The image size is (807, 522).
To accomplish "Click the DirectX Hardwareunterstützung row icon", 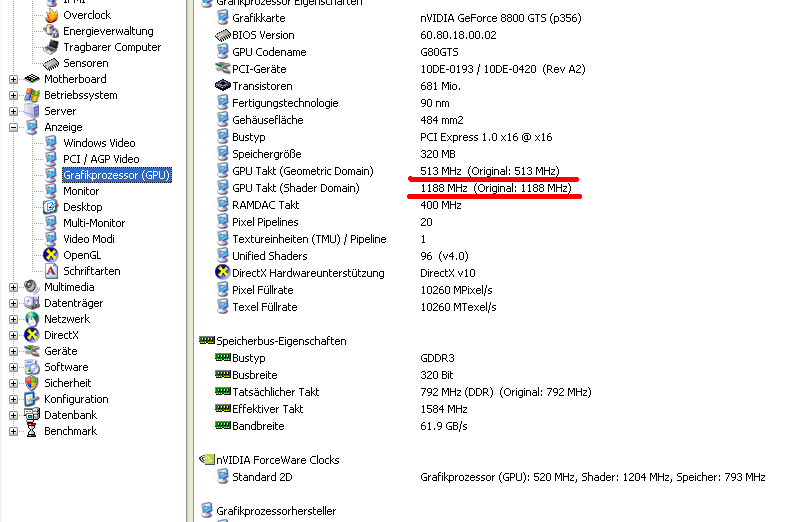I will coord(222,272).
